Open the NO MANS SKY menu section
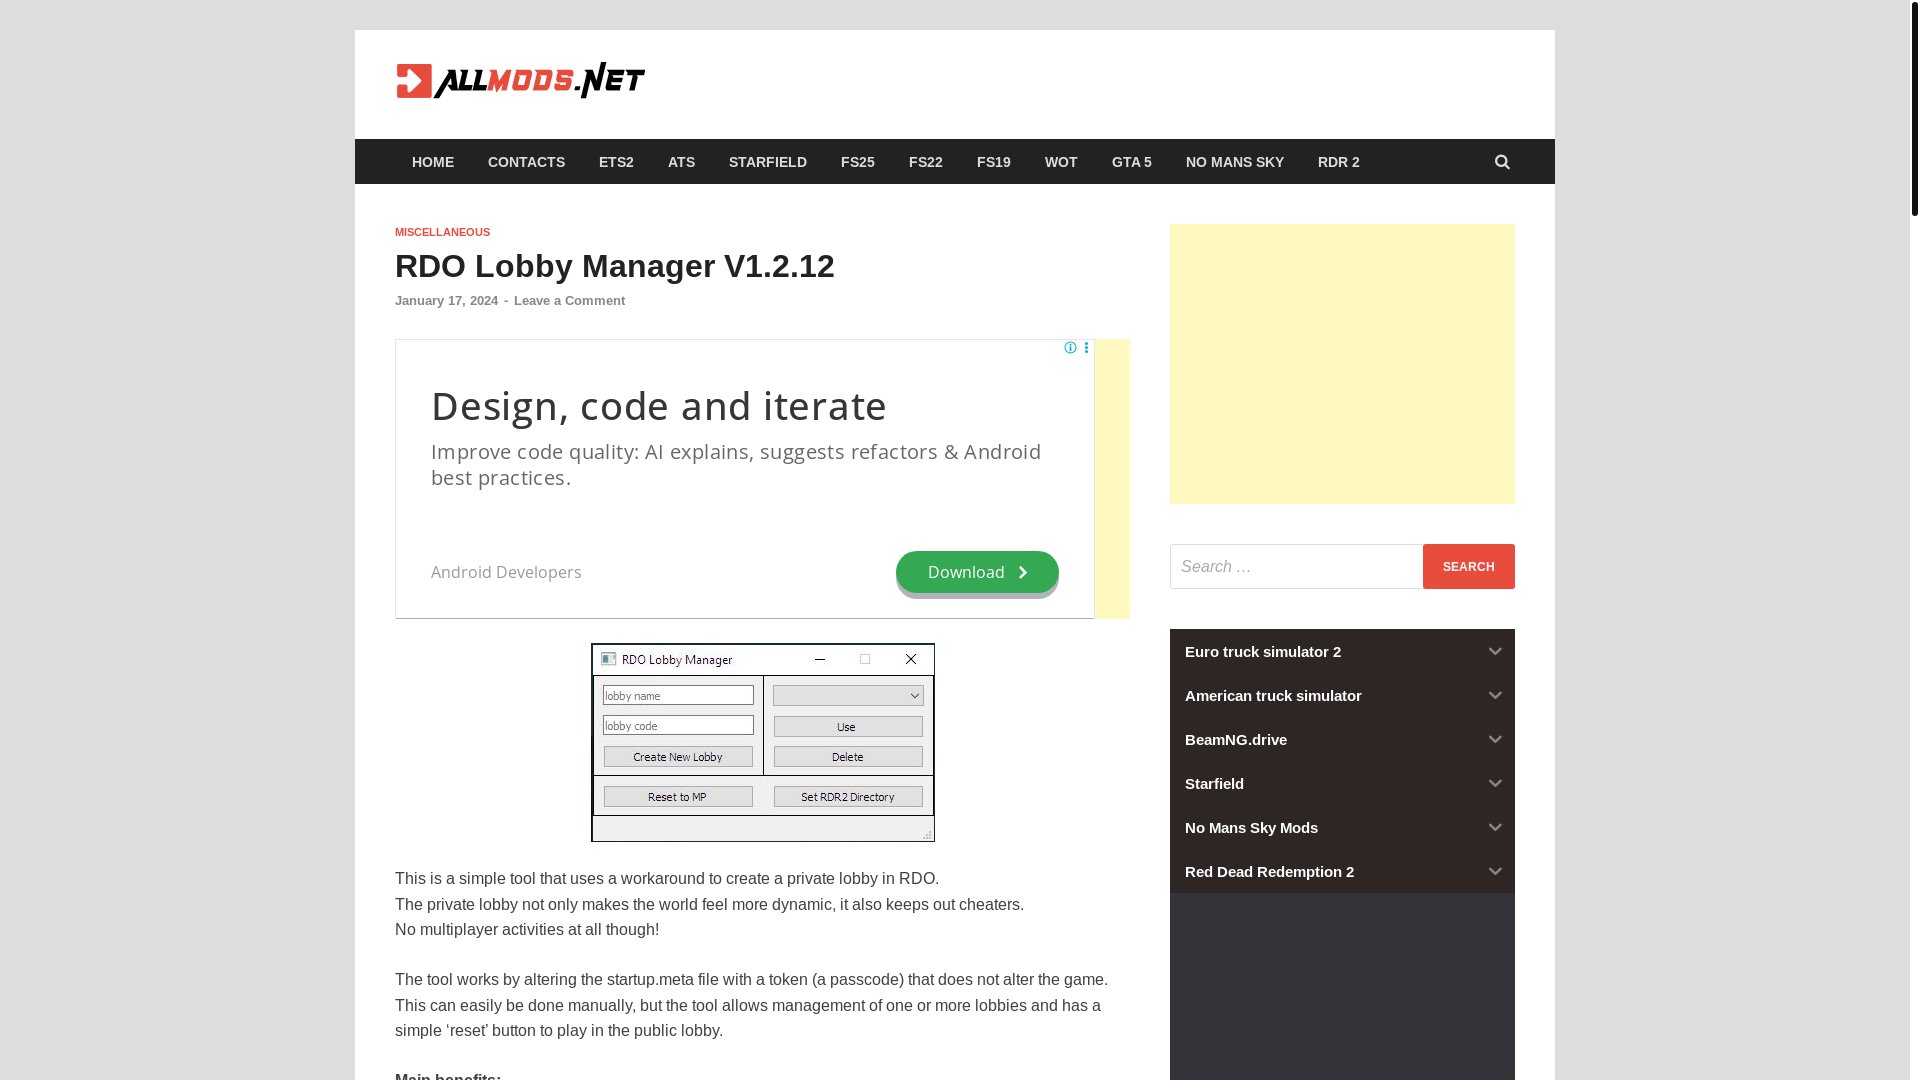Viewport: 1920px width, 1080px height. (1235, 162)
